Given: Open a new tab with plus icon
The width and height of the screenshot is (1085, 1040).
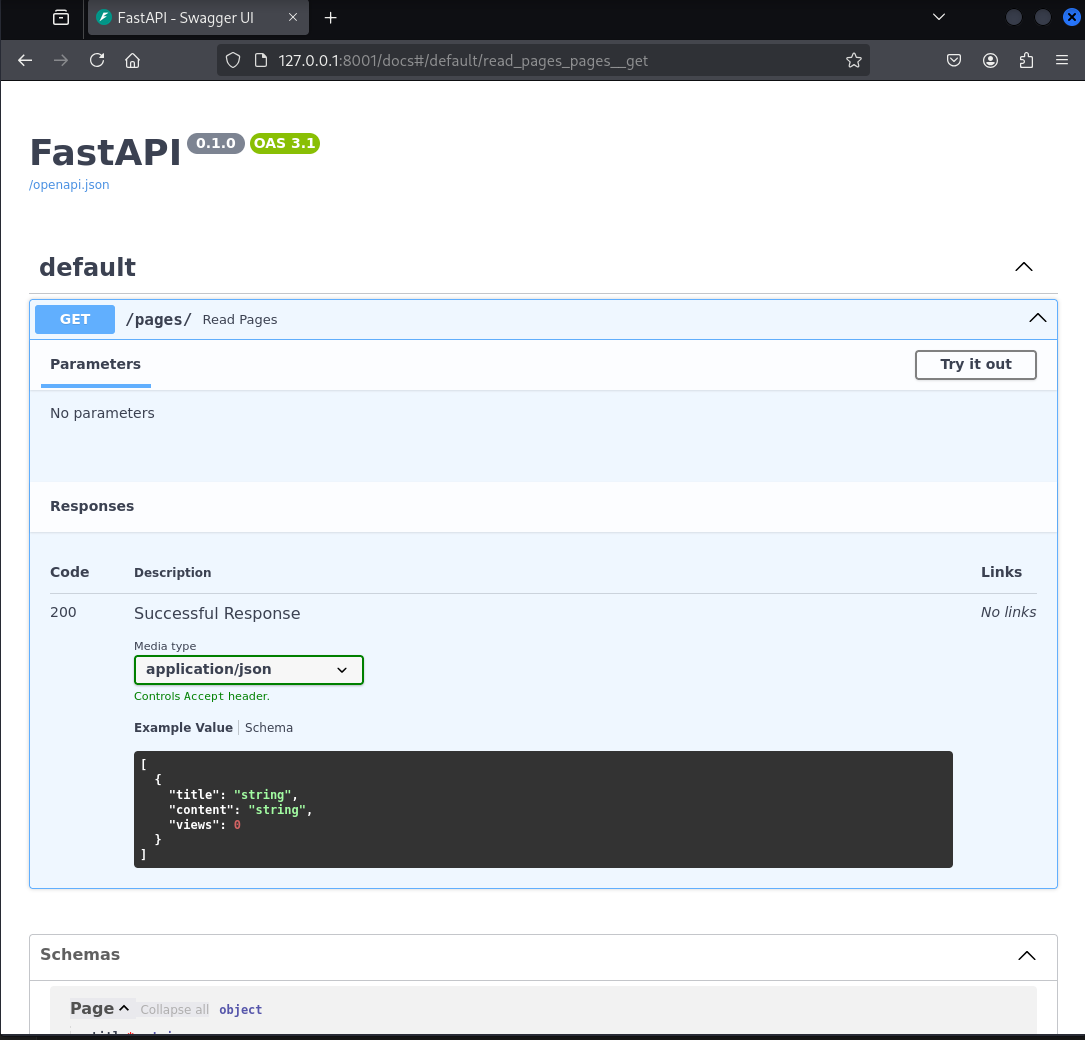Looking at the screenshot, I should [331, 18].
